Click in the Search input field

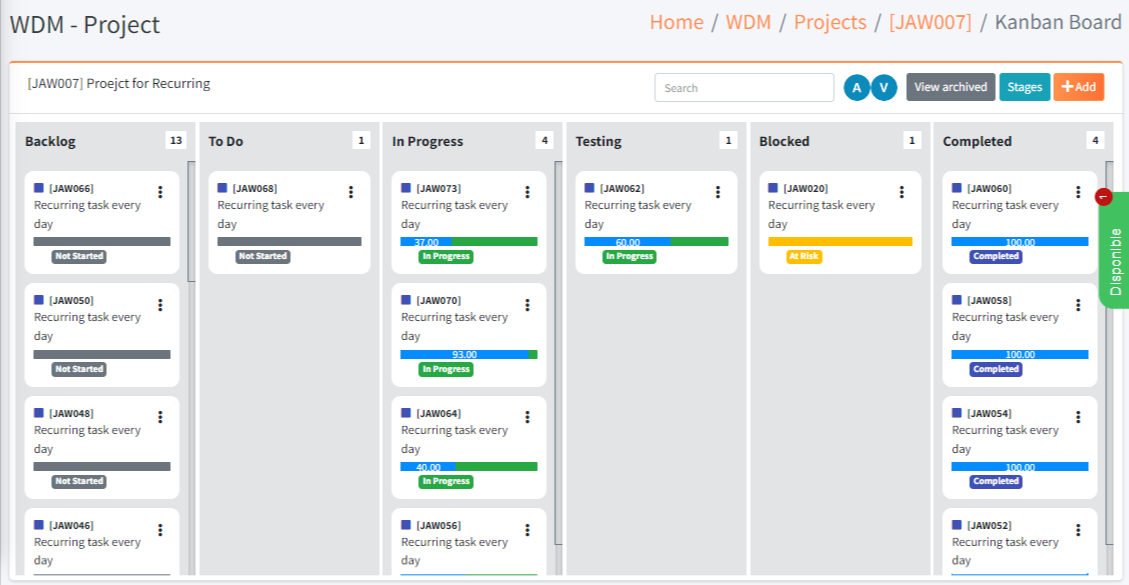coord(744,88)
